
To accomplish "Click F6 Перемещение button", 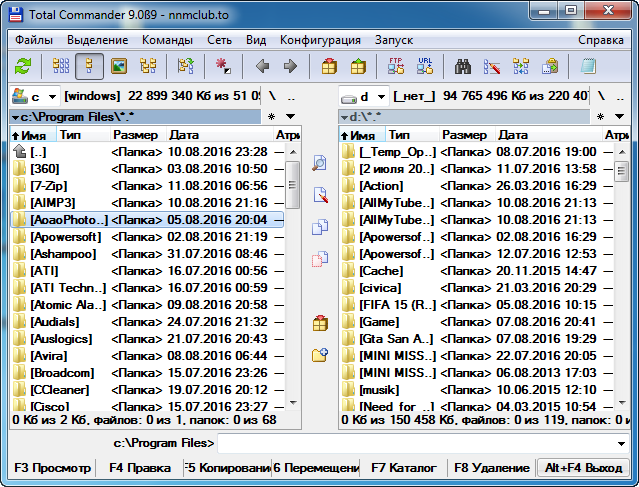I will [x=316, y=468].
